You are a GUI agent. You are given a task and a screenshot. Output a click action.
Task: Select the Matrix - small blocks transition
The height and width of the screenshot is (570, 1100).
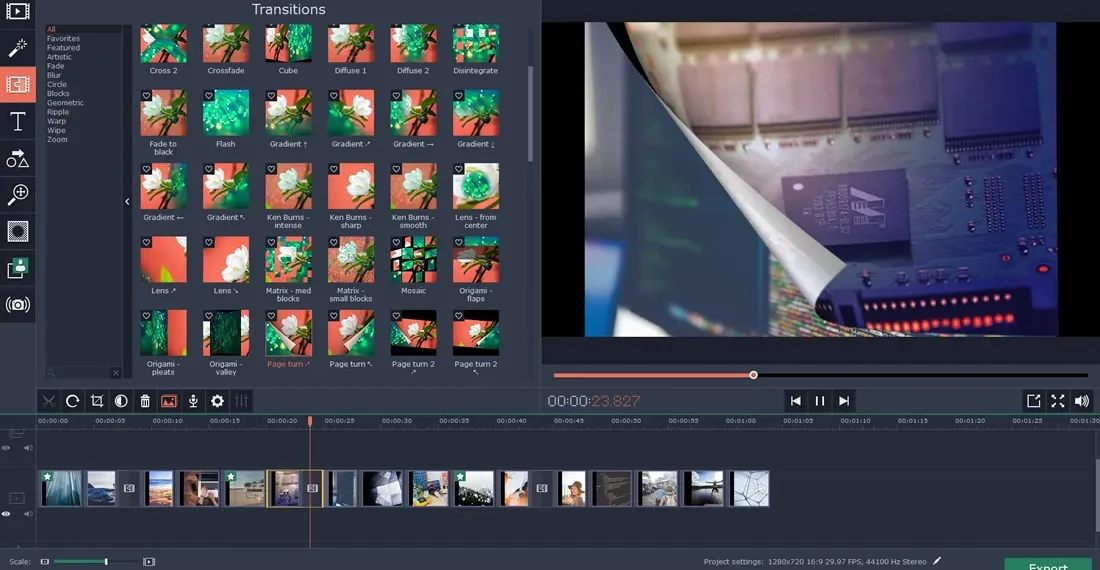351,259
